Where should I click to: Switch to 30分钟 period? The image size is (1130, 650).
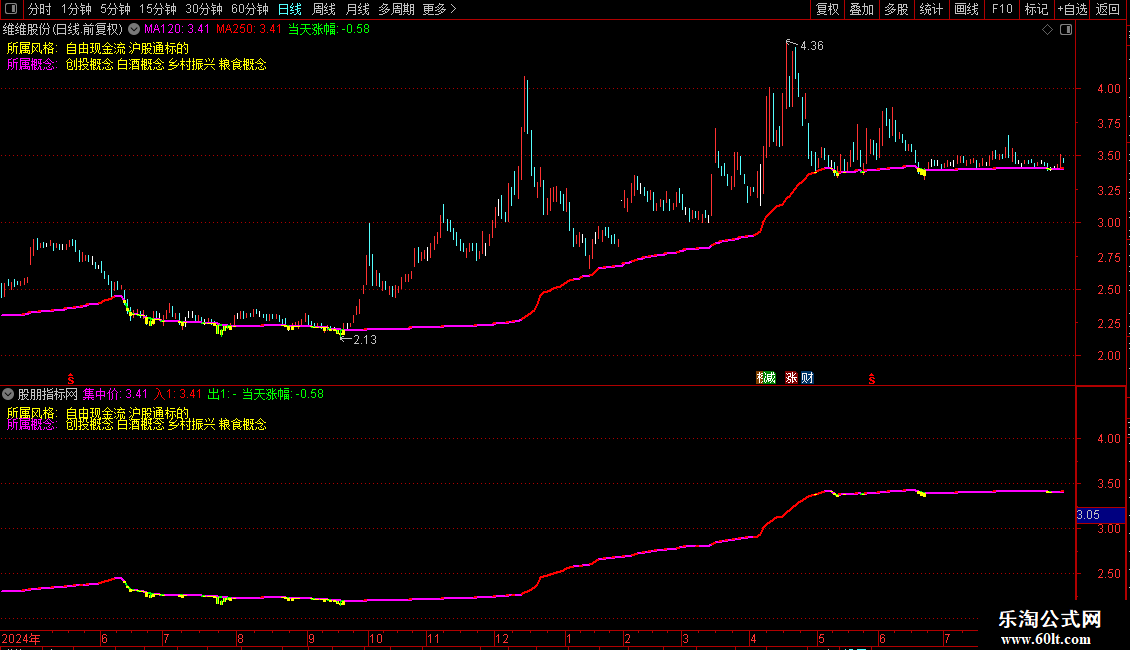click(x=204, y=9)
